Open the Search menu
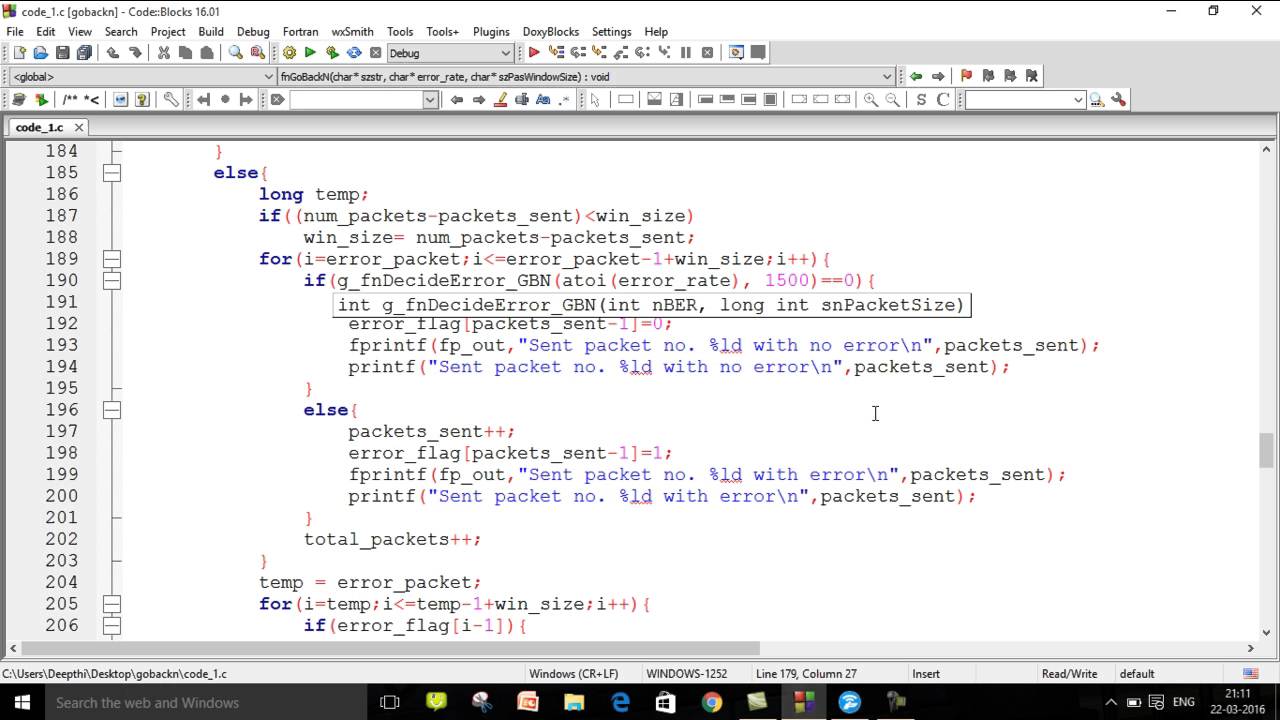Image resolution: width=1280 pixels, height=720 pixels. (121, 32)
